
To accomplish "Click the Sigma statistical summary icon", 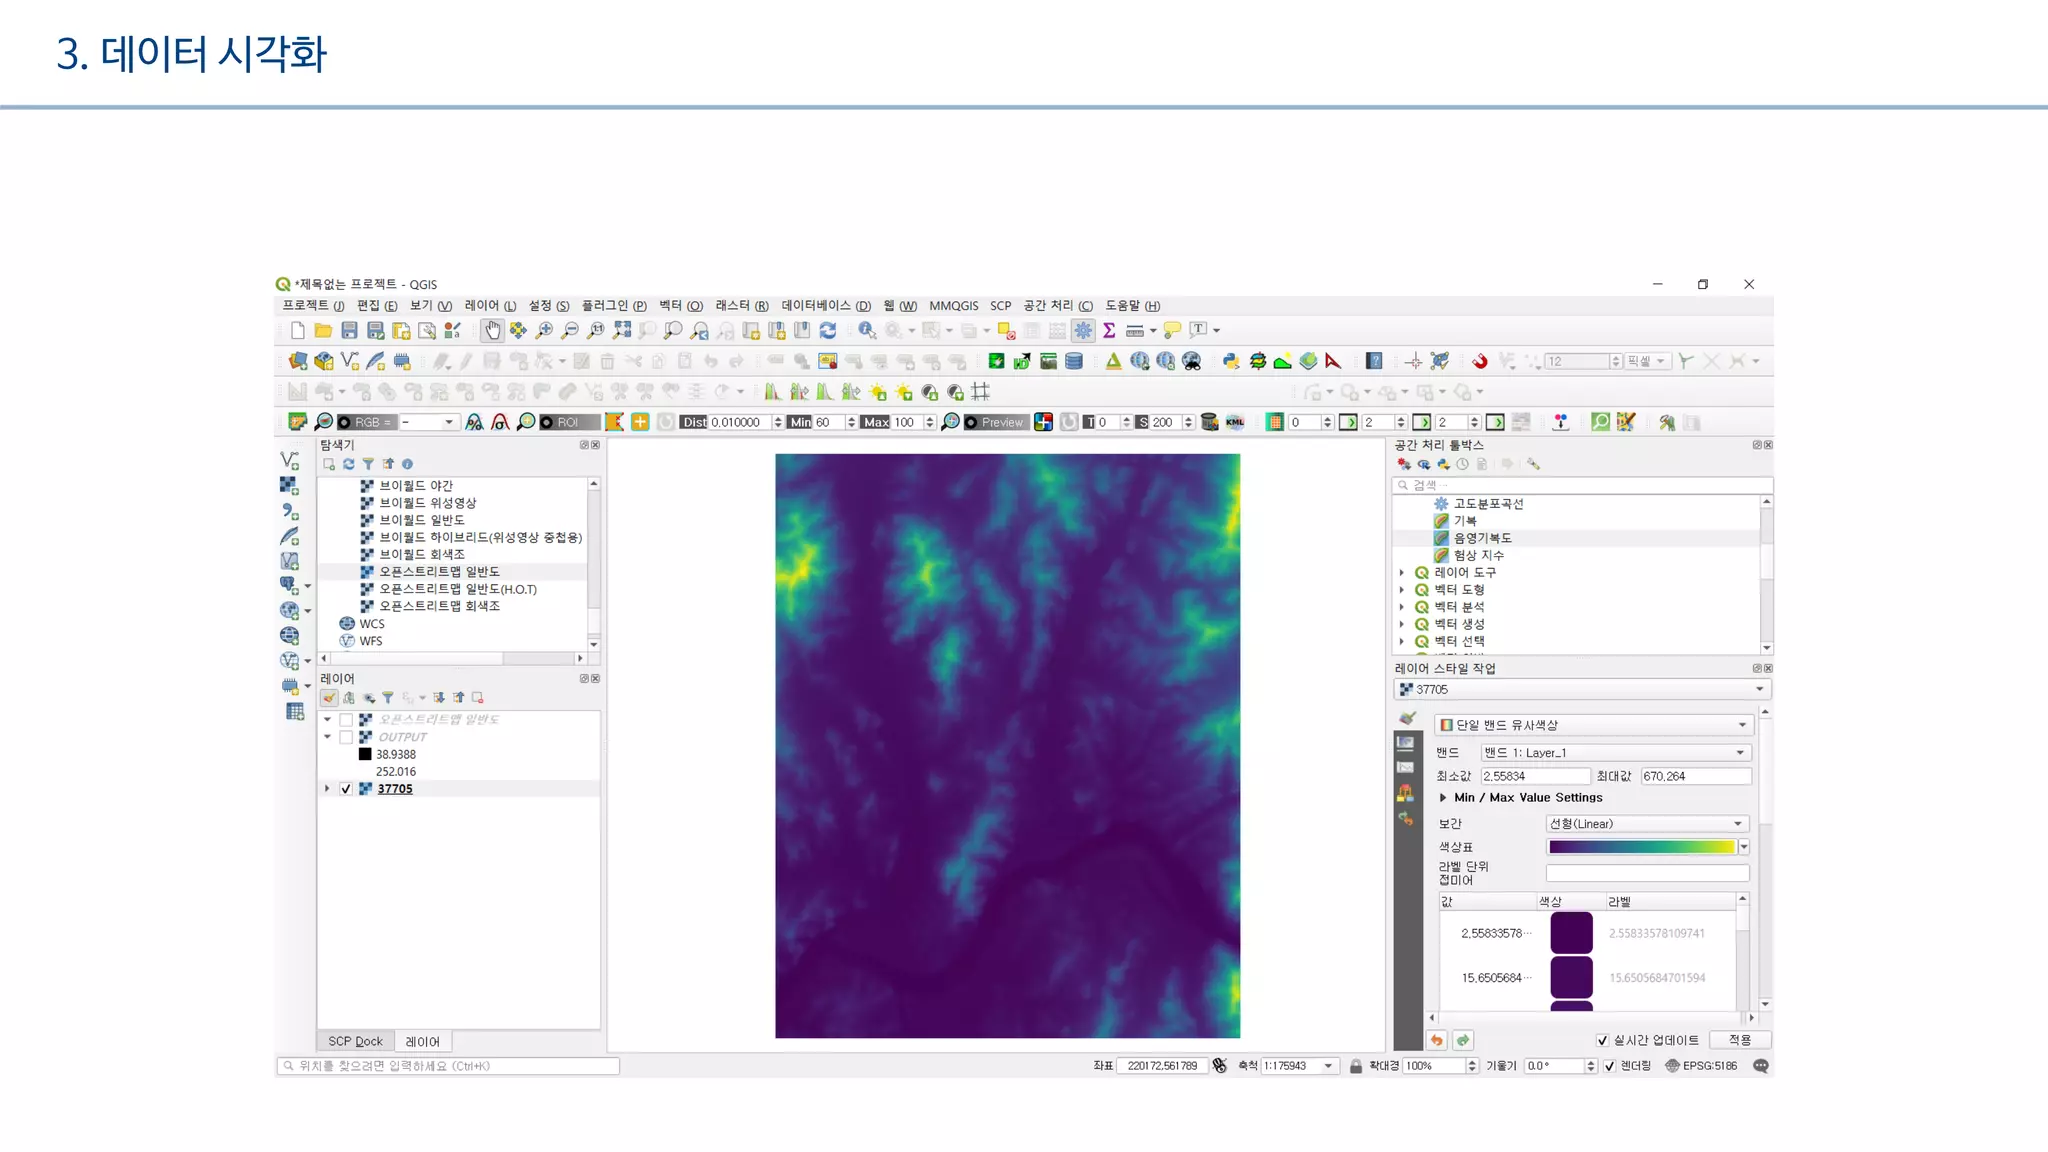I will (1109, 330).
